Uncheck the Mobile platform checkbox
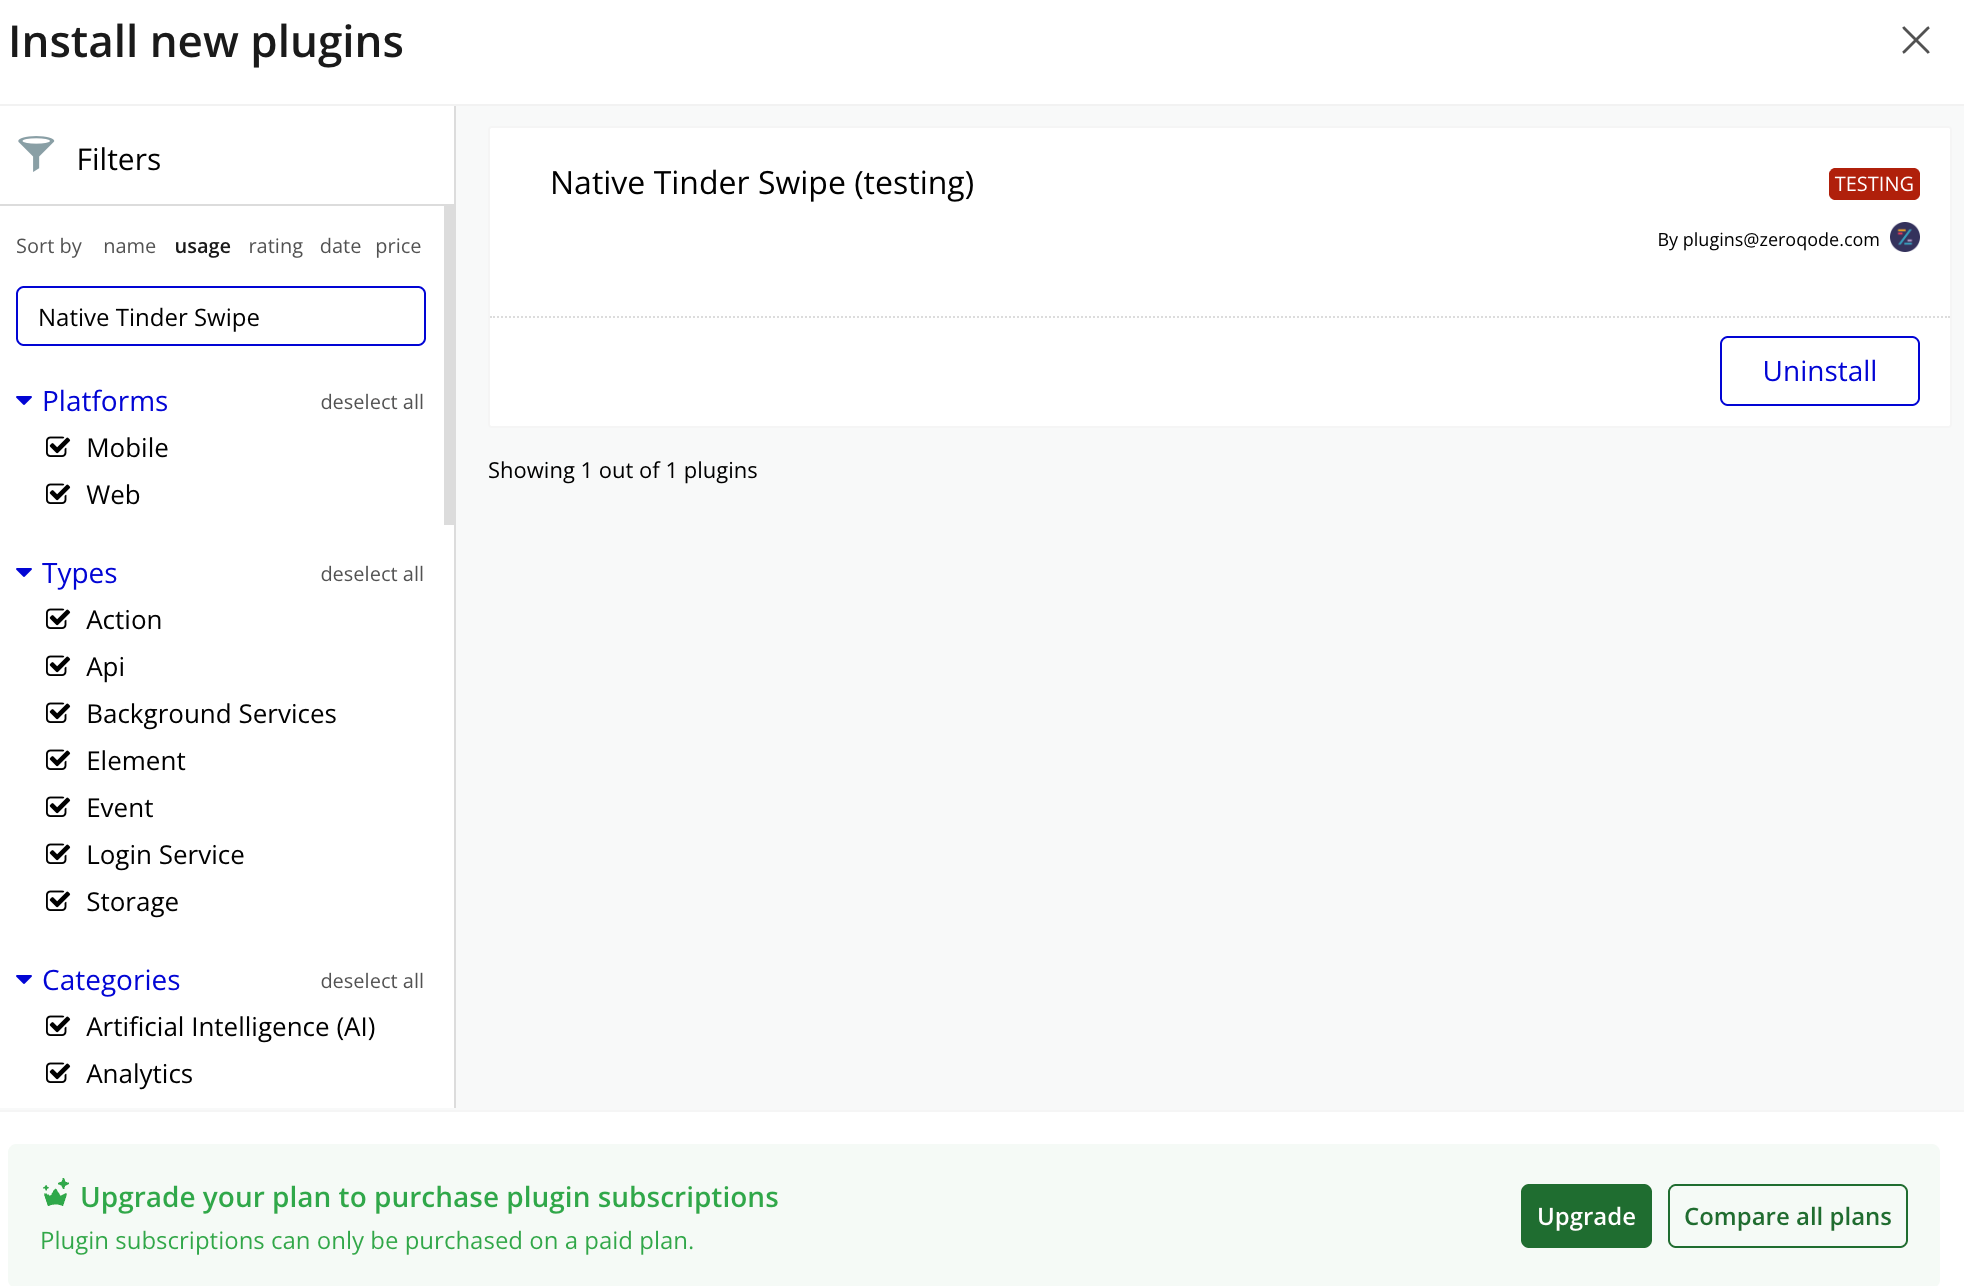Screen dimensions: 1964x1286 tap(58, 447)
